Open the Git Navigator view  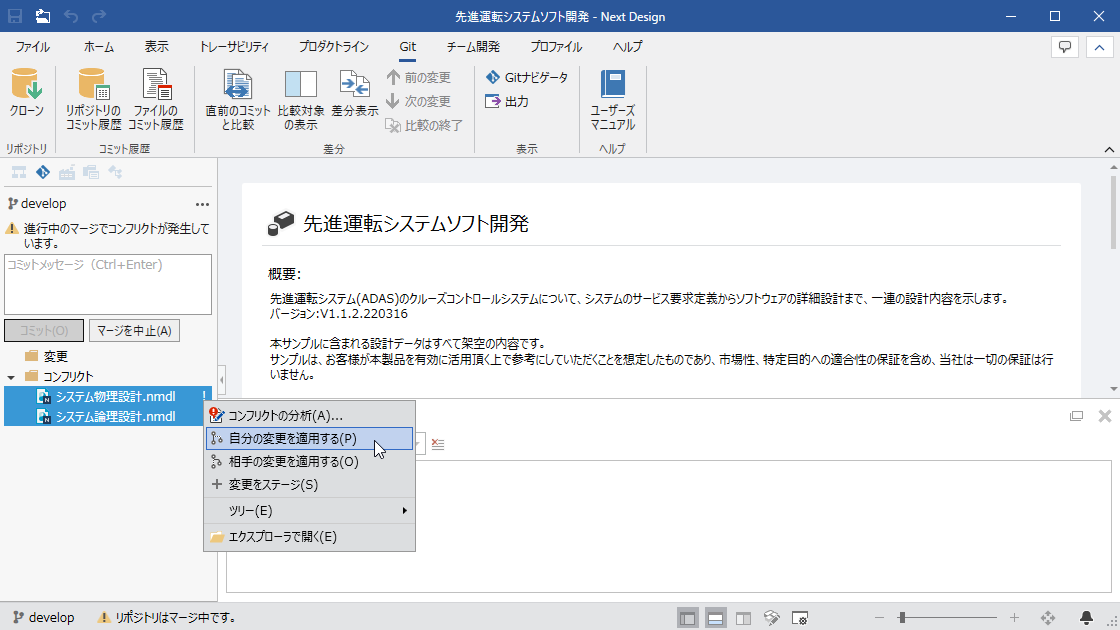[526, 77]
